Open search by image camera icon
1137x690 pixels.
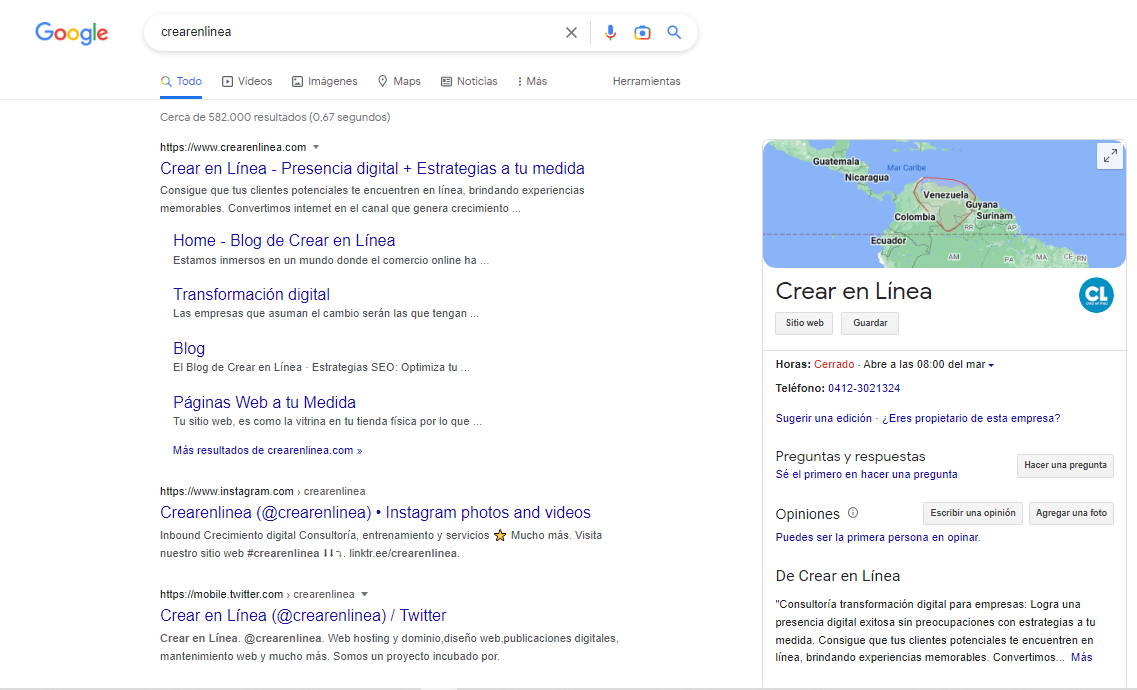pos(642,33)
